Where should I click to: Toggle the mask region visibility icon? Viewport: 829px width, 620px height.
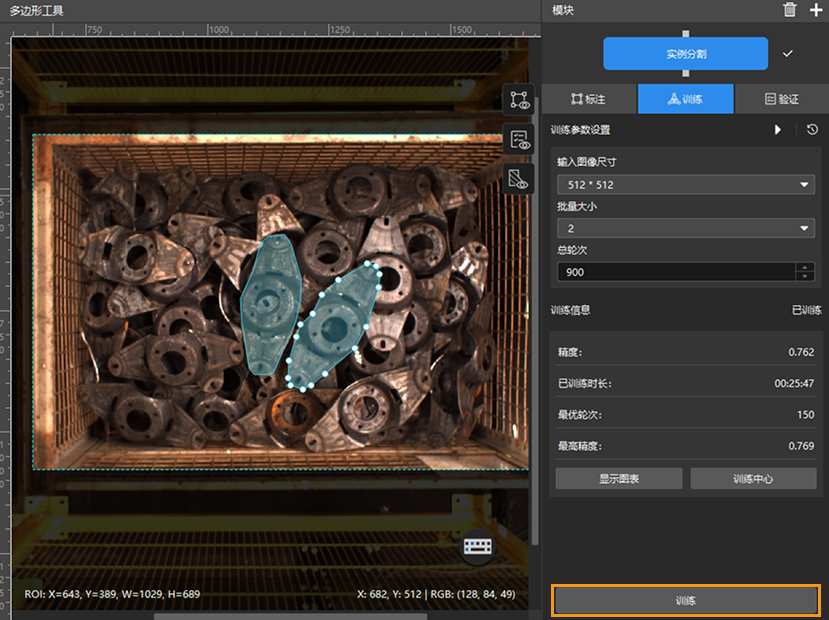coord(518,179)
